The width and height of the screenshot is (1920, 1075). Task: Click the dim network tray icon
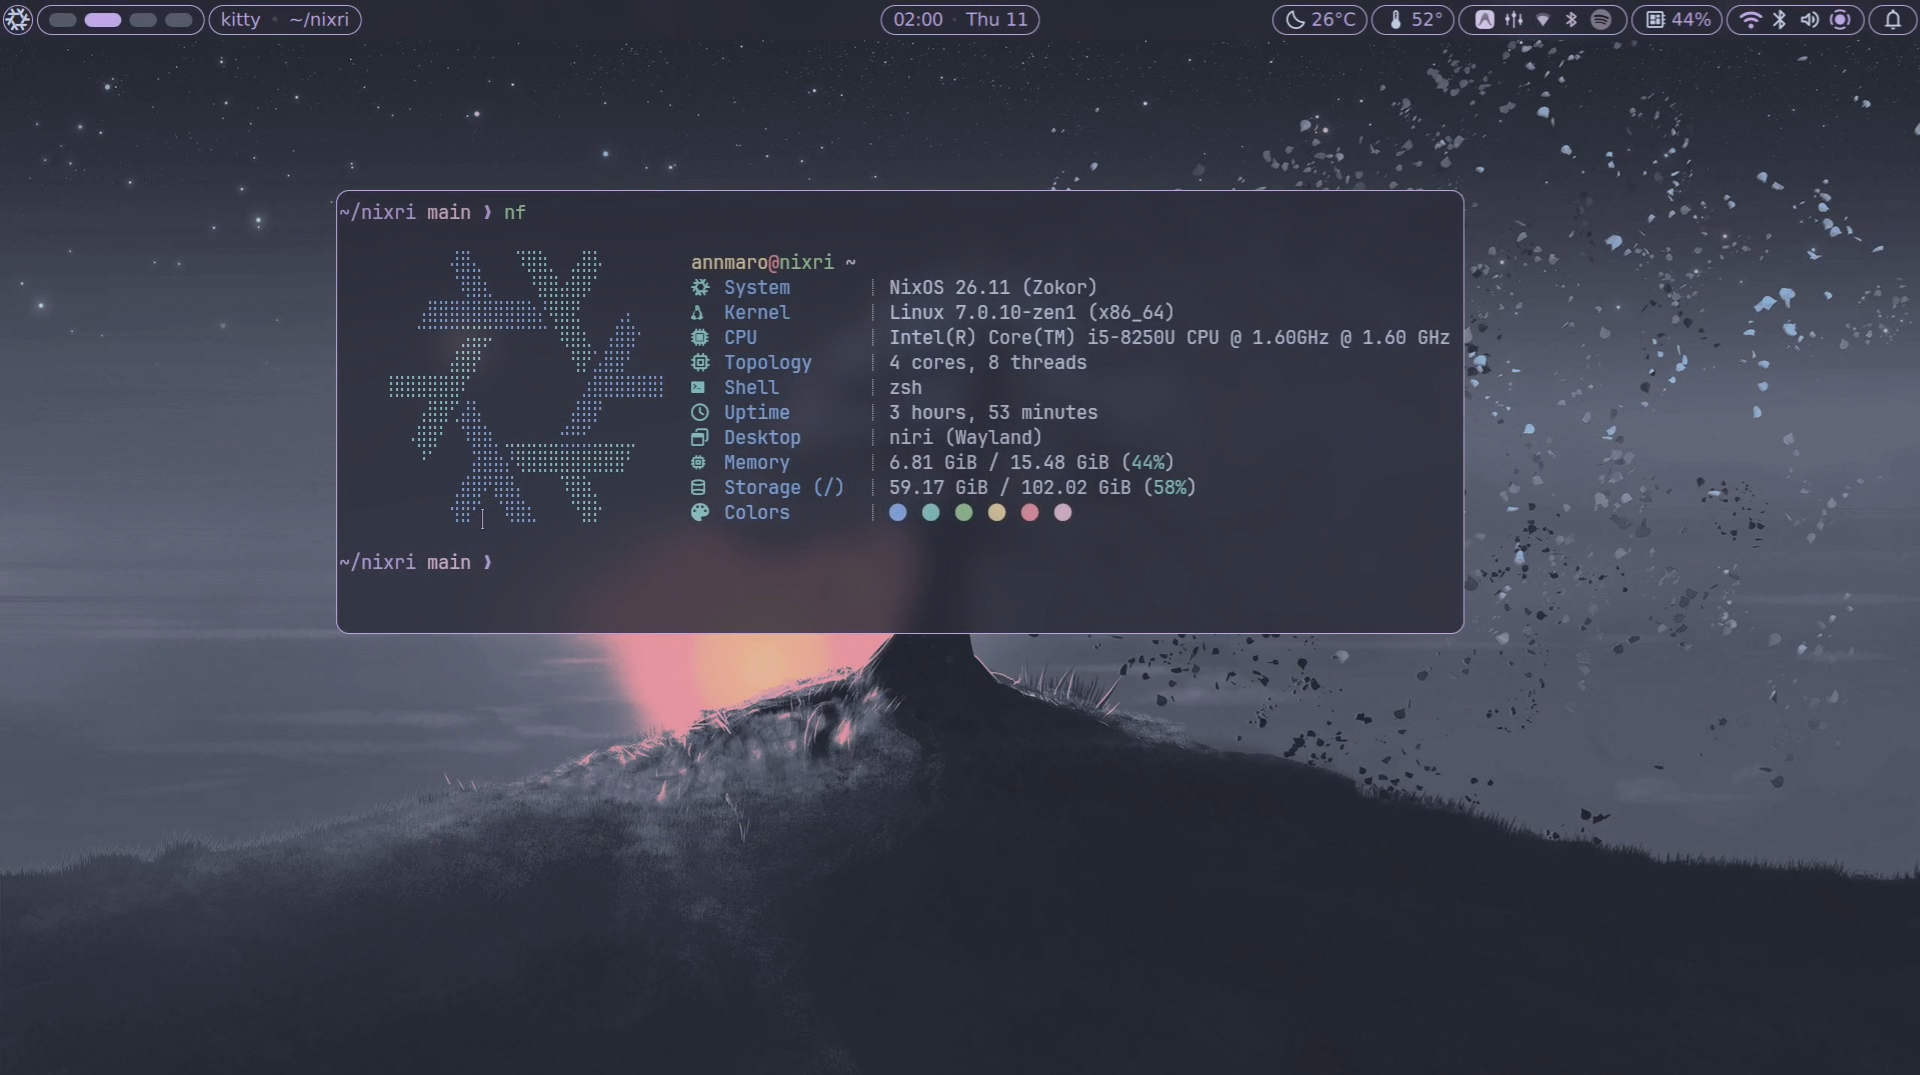(1543, 20)
